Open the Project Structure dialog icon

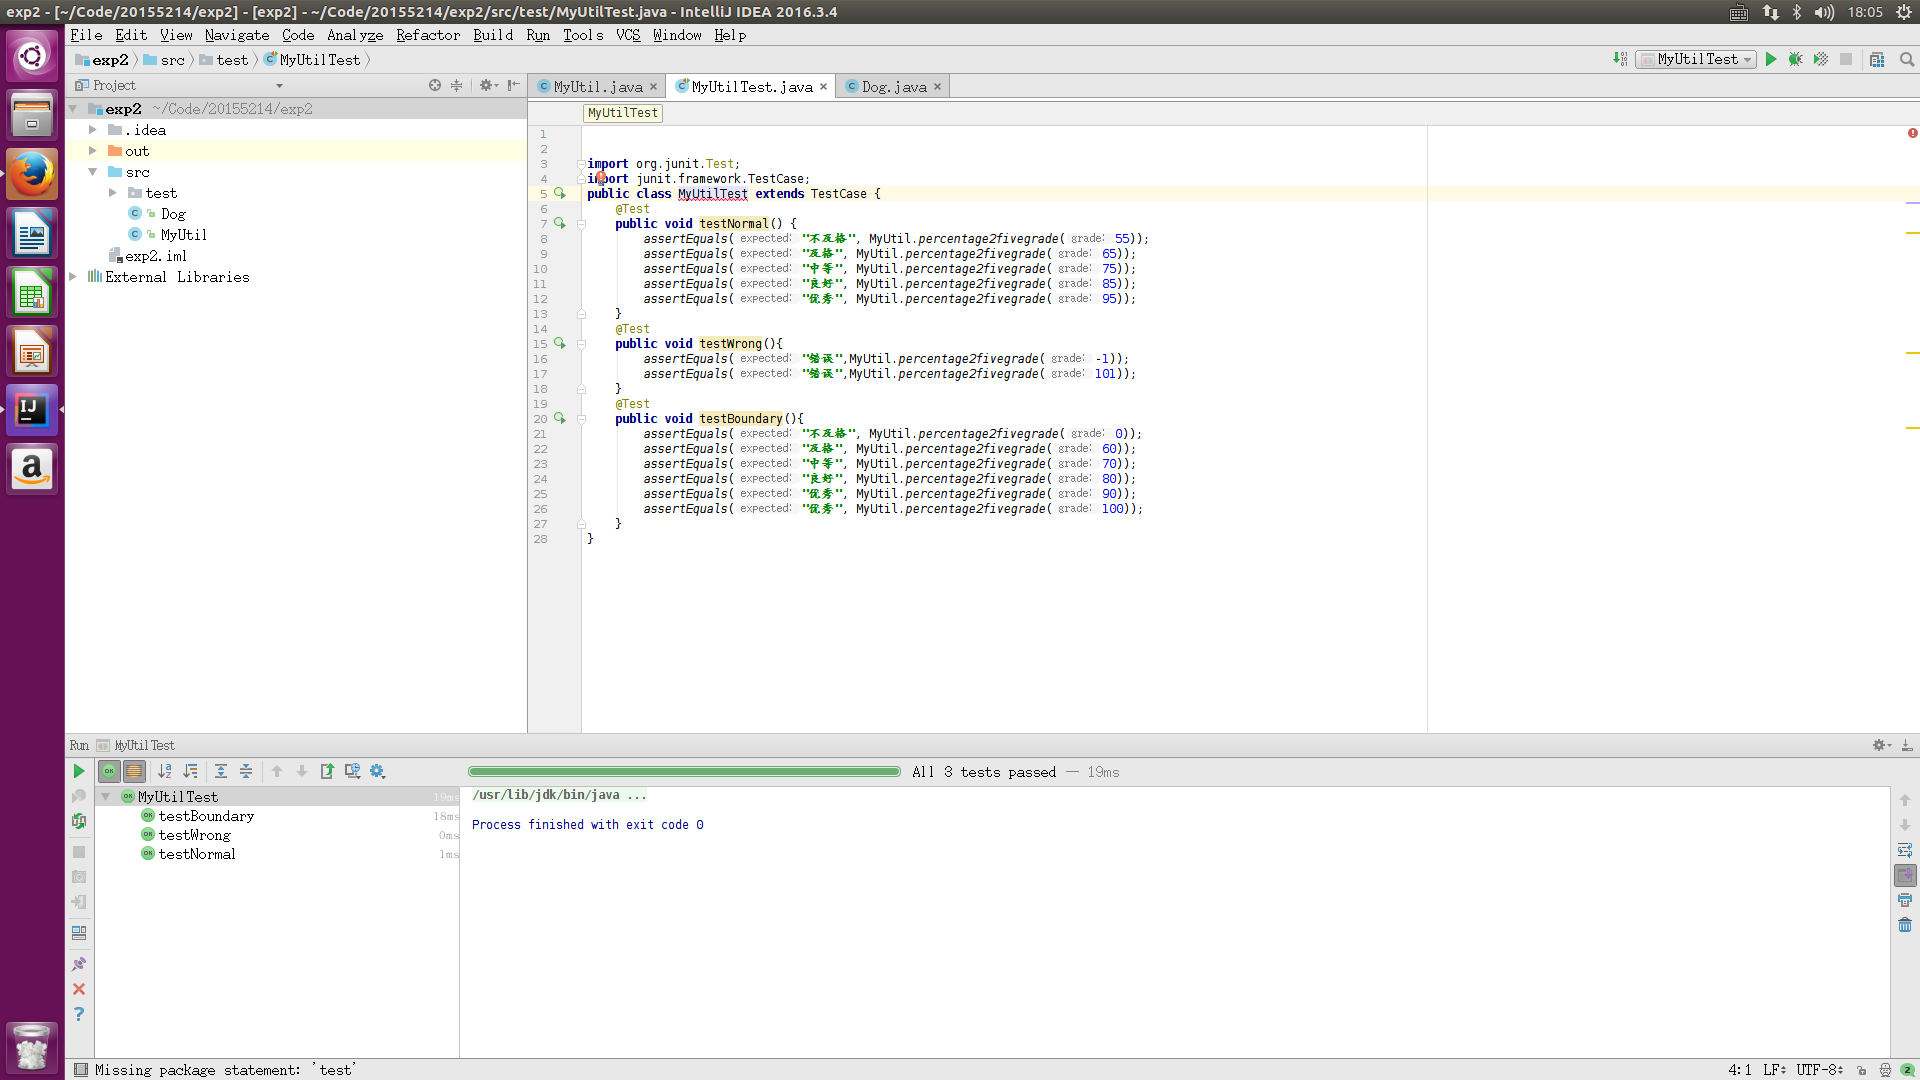pyautogui.click(x=1877, y=60)
